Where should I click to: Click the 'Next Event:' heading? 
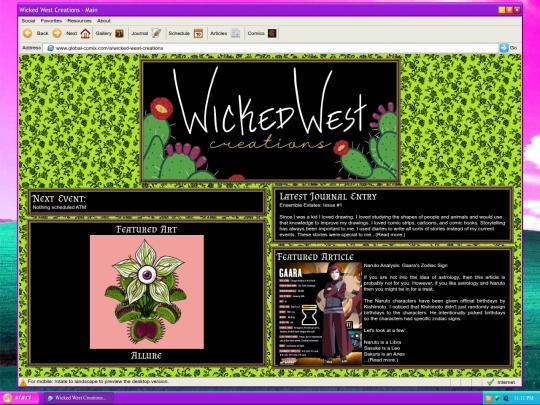59,198
